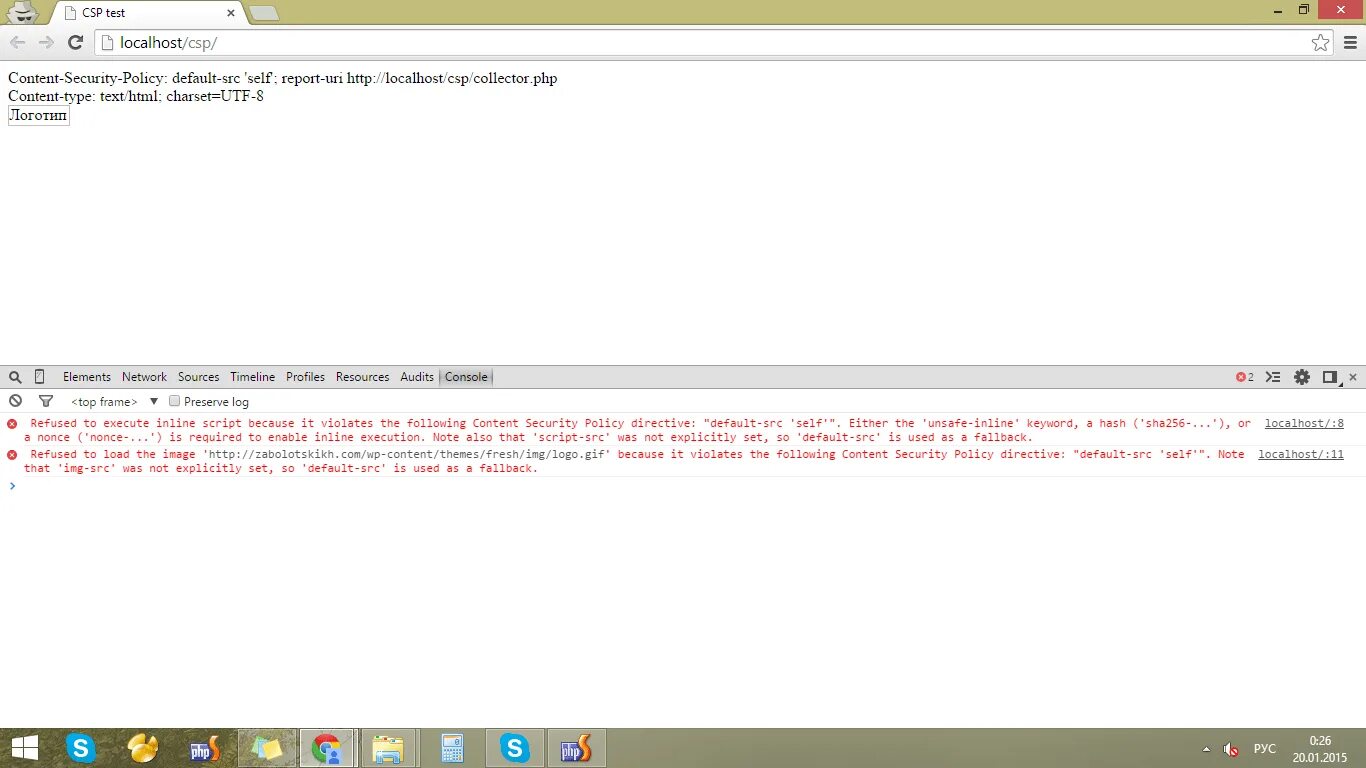Select the Console panel tab
This screenshot has height=768, width=1366.
[x=466, y=377]
